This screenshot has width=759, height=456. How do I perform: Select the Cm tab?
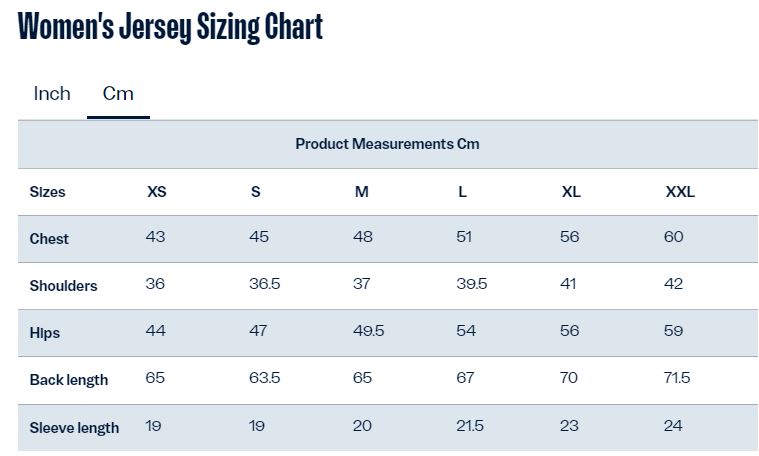pos(118,93)
